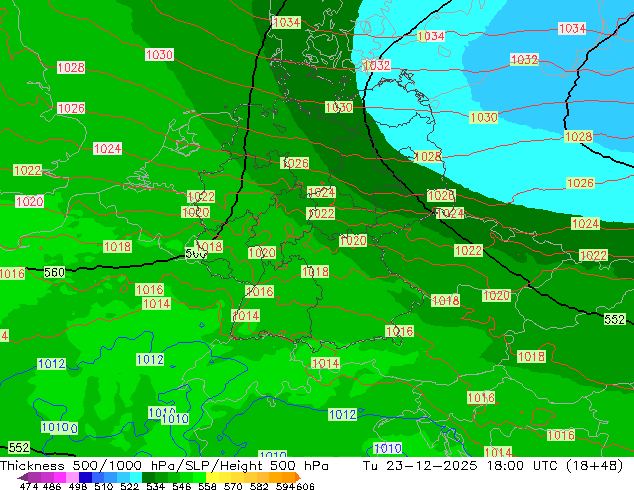The height and width of the screenshot is (490, 634).
Task: Click the darkest green legend swatch
Action: (148, 477)
